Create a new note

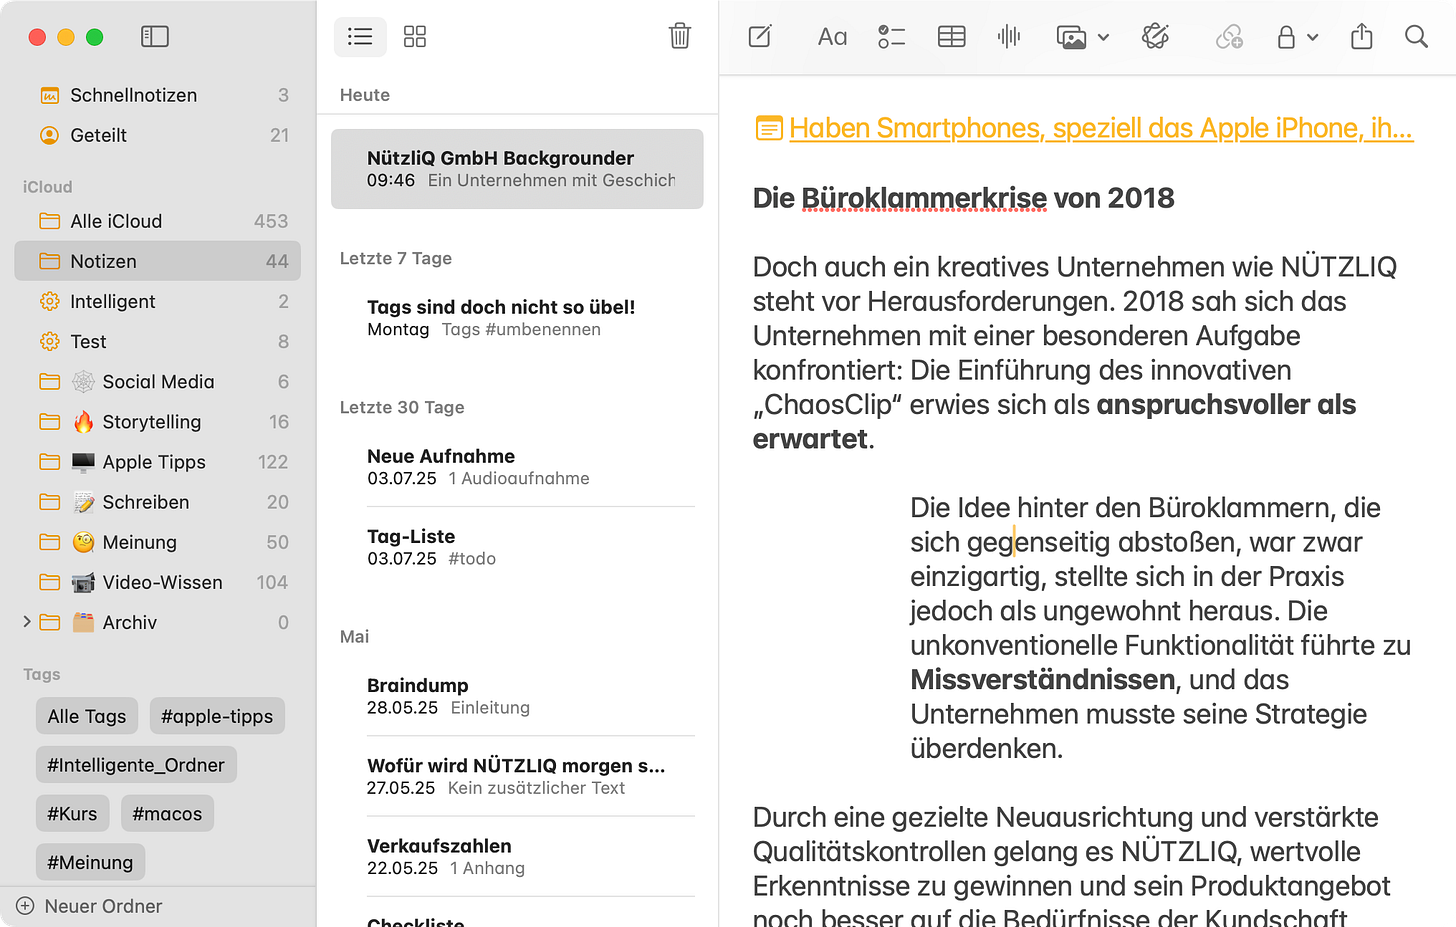tap(760, 37)
